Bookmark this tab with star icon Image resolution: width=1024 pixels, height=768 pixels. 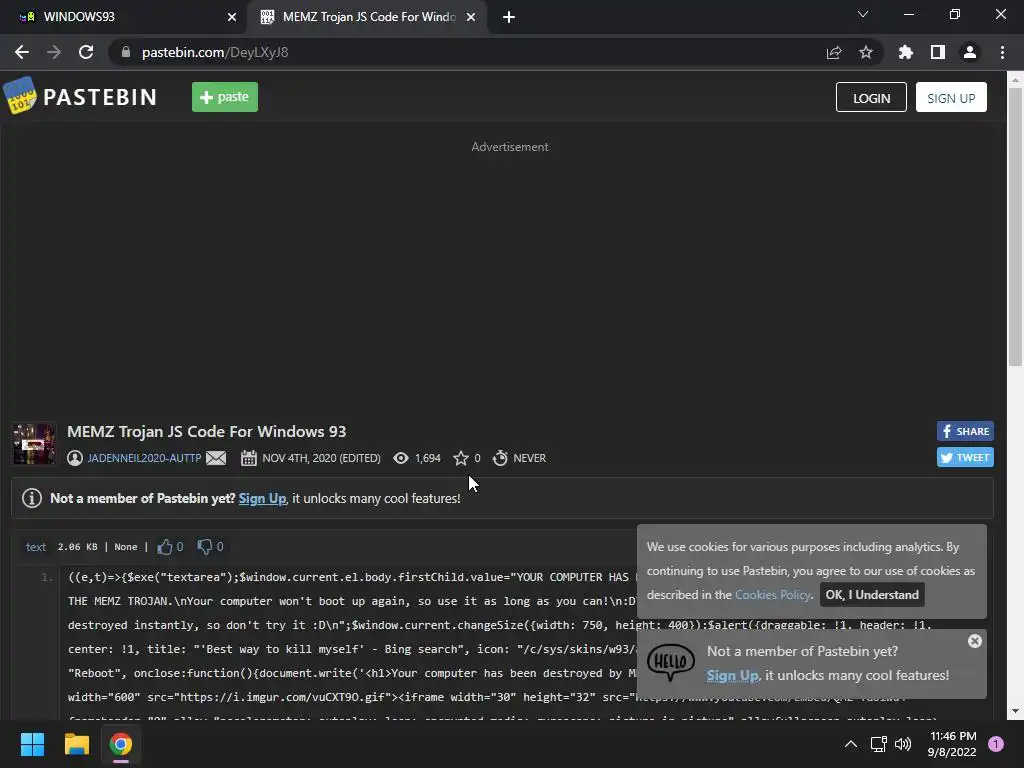[866, 52]
